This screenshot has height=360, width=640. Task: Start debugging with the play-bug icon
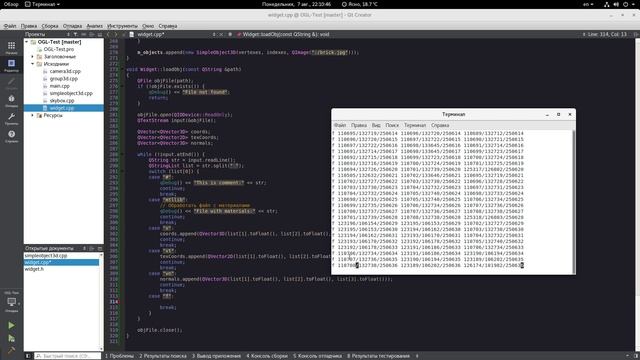[x=11, y=338]
